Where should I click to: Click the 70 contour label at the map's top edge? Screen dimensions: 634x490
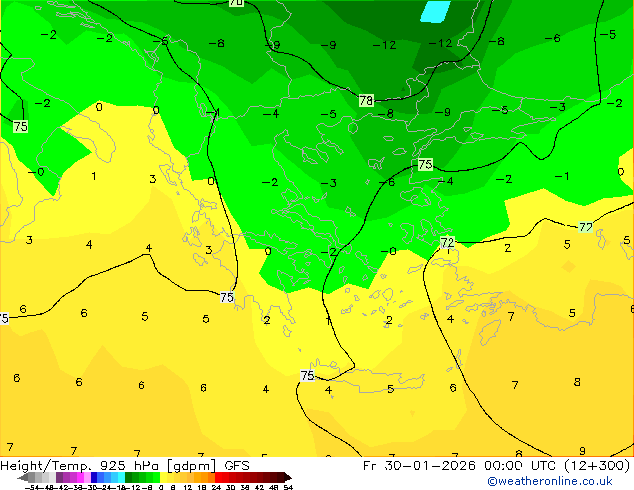point(236,3)
